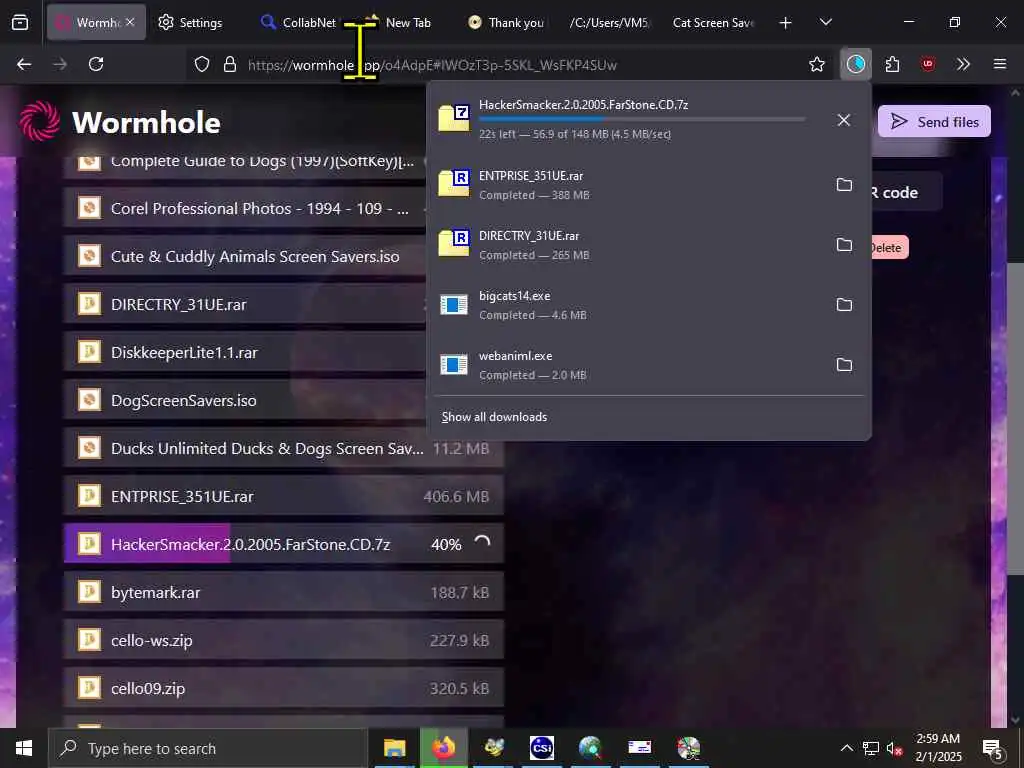The width and height of the screenshot is (1024, 768).
Task: Show webaniml.exe in folder
Action: point(844,365)
